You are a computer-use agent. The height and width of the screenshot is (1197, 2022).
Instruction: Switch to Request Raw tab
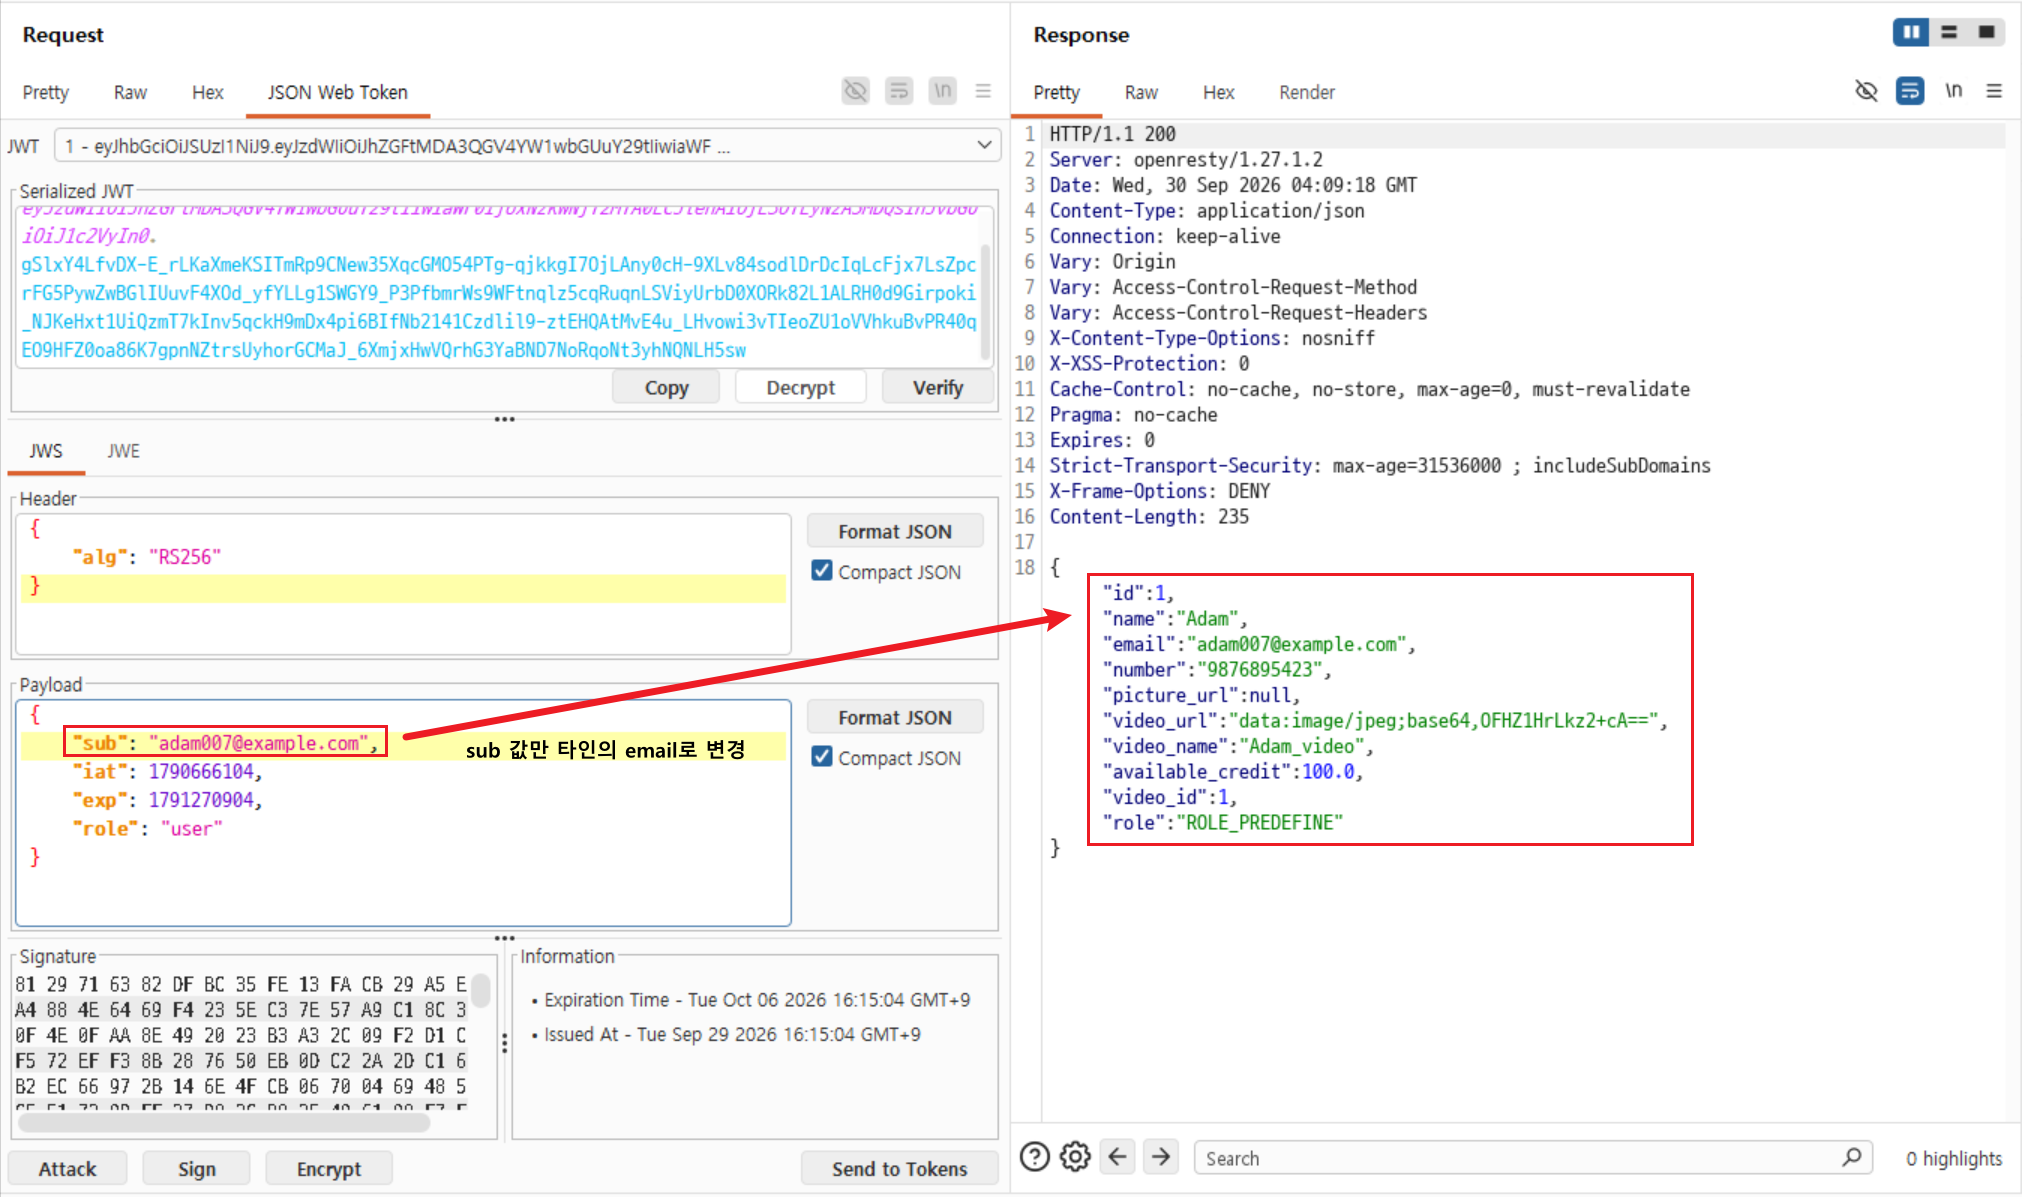point(130,92)
